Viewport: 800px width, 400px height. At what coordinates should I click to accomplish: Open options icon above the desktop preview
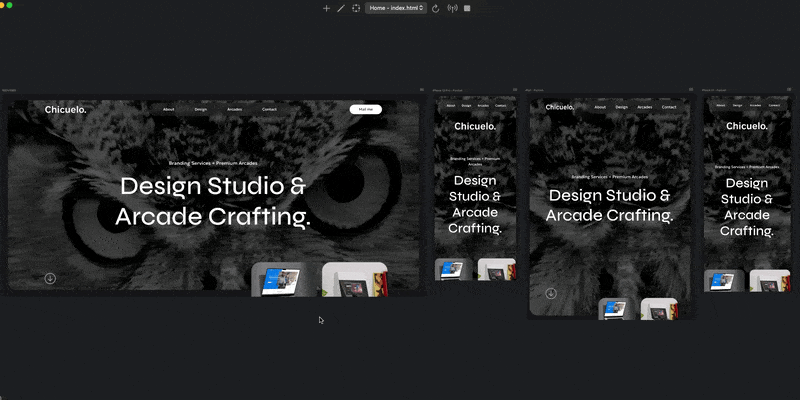tap(423, 91)
